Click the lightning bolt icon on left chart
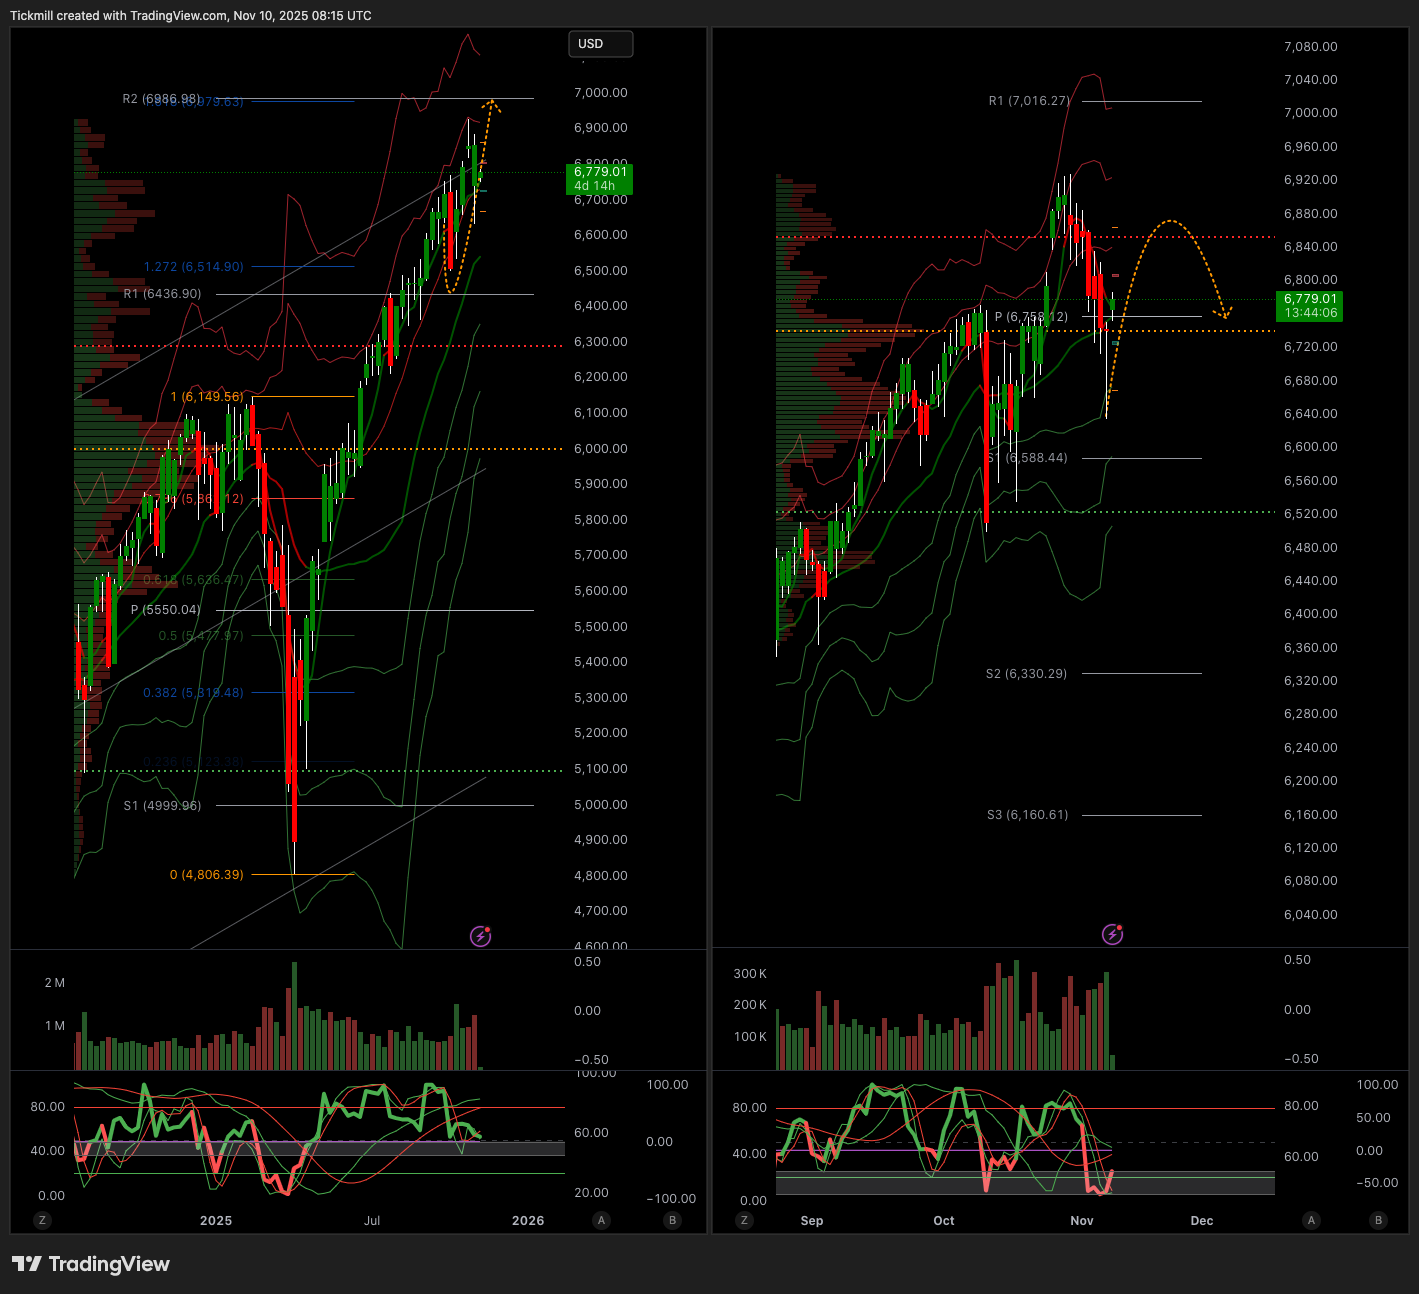The image size is (1419, 1294). click(x=481, y=936)
